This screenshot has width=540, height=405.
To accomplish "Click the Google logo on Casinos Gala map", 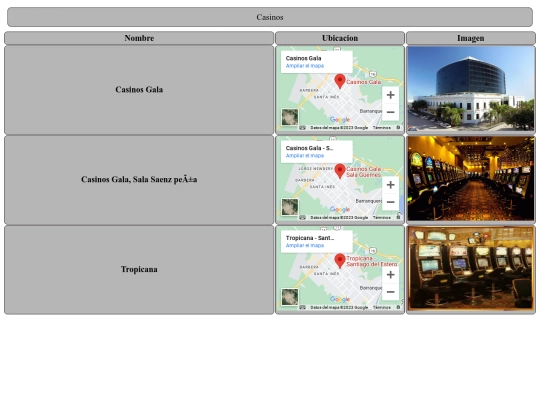I will click(x=340, y=120).
